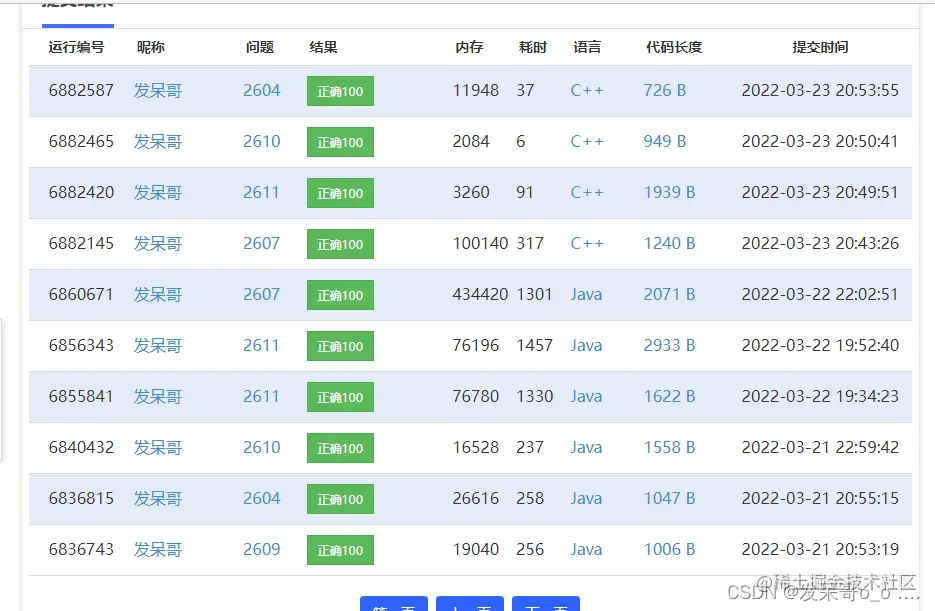This screenshot has height=611, width=935.
Task: View 2071 B code length link
Action: (x=669, y=294)
